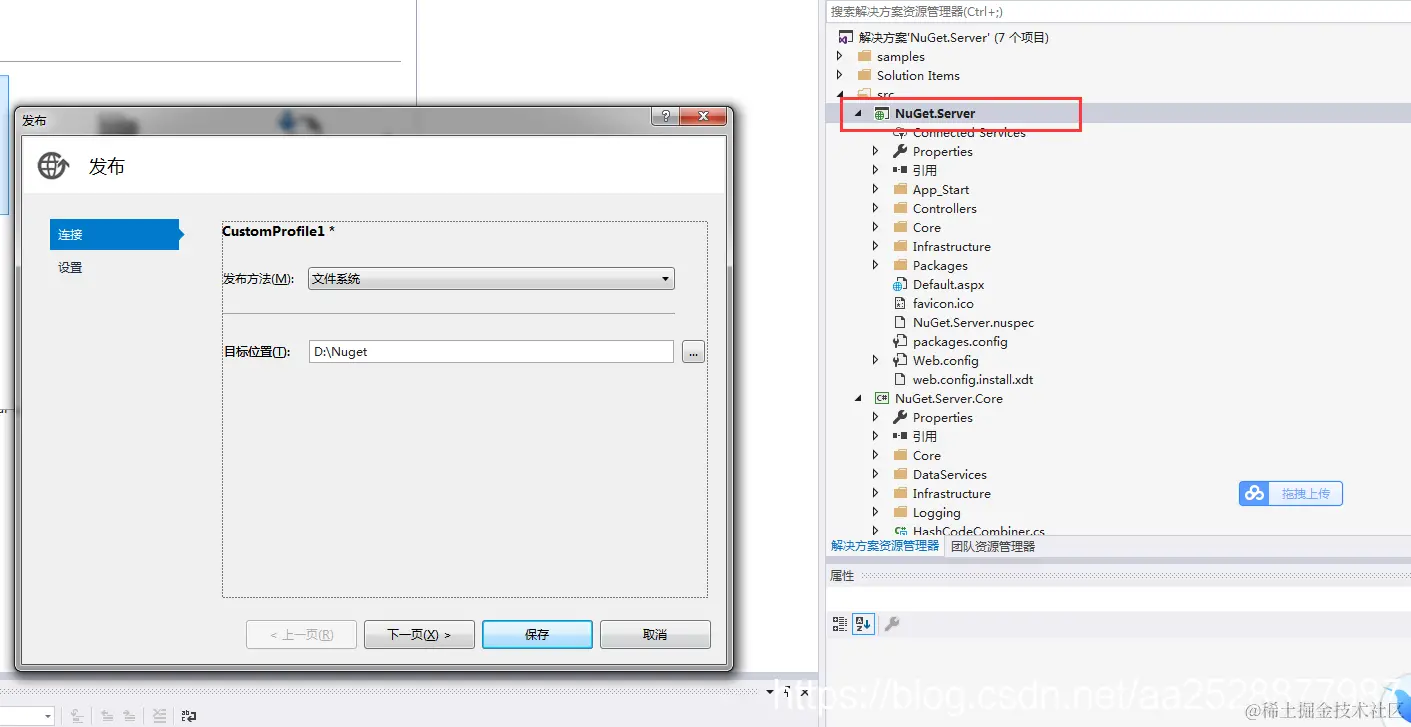
Task: Expand the App_Start folder node
Action: pyautogui.click(x=876, y=190)
